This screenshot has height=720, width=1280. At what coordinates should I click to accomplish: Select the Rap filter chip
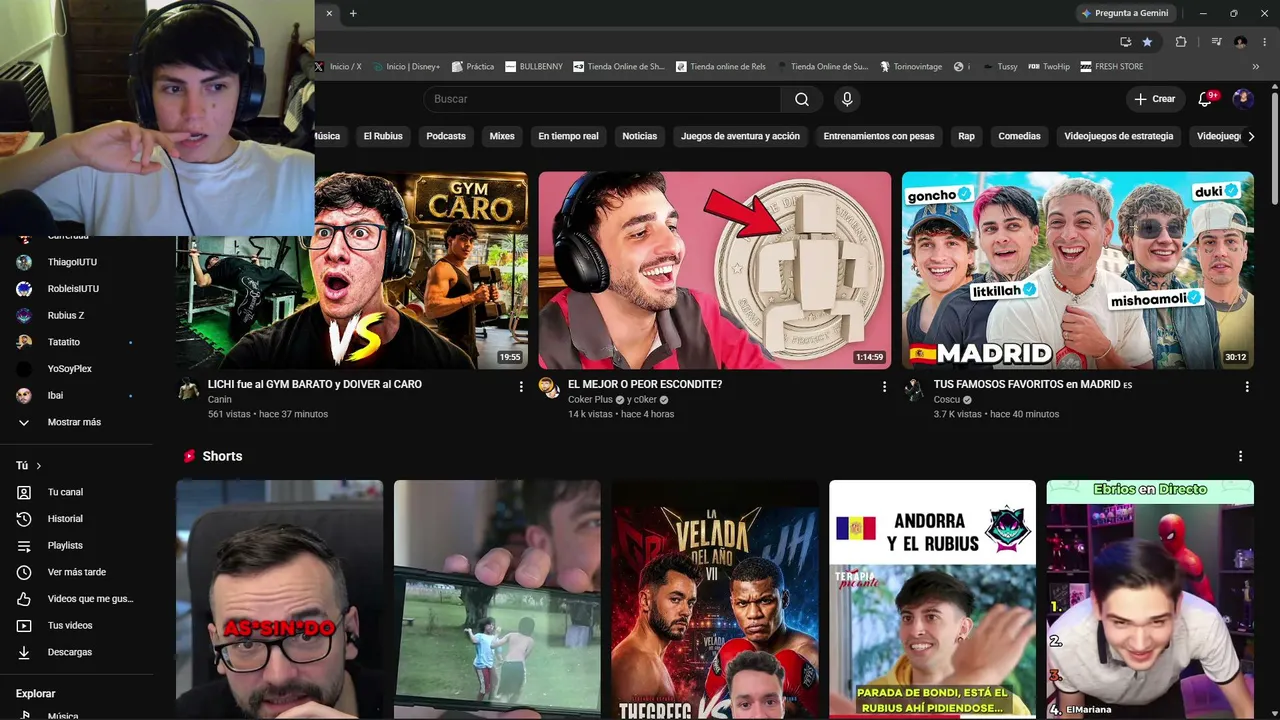[x=966, y=136]
